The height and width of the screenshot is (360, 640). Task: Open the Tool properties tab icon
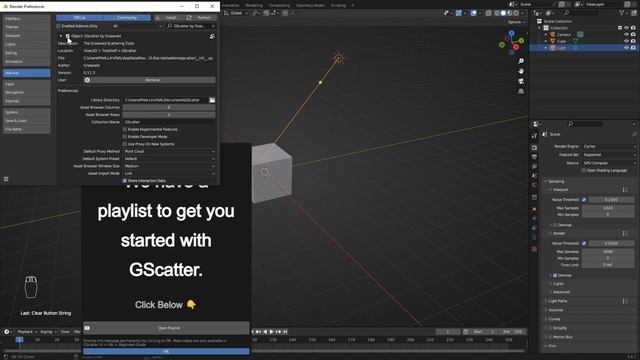(x=534, y=136)
